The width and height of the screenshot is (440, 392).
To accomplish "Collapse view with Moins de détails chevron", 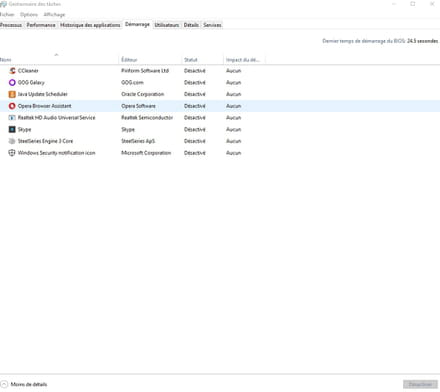I will click(x=4, y=384).
